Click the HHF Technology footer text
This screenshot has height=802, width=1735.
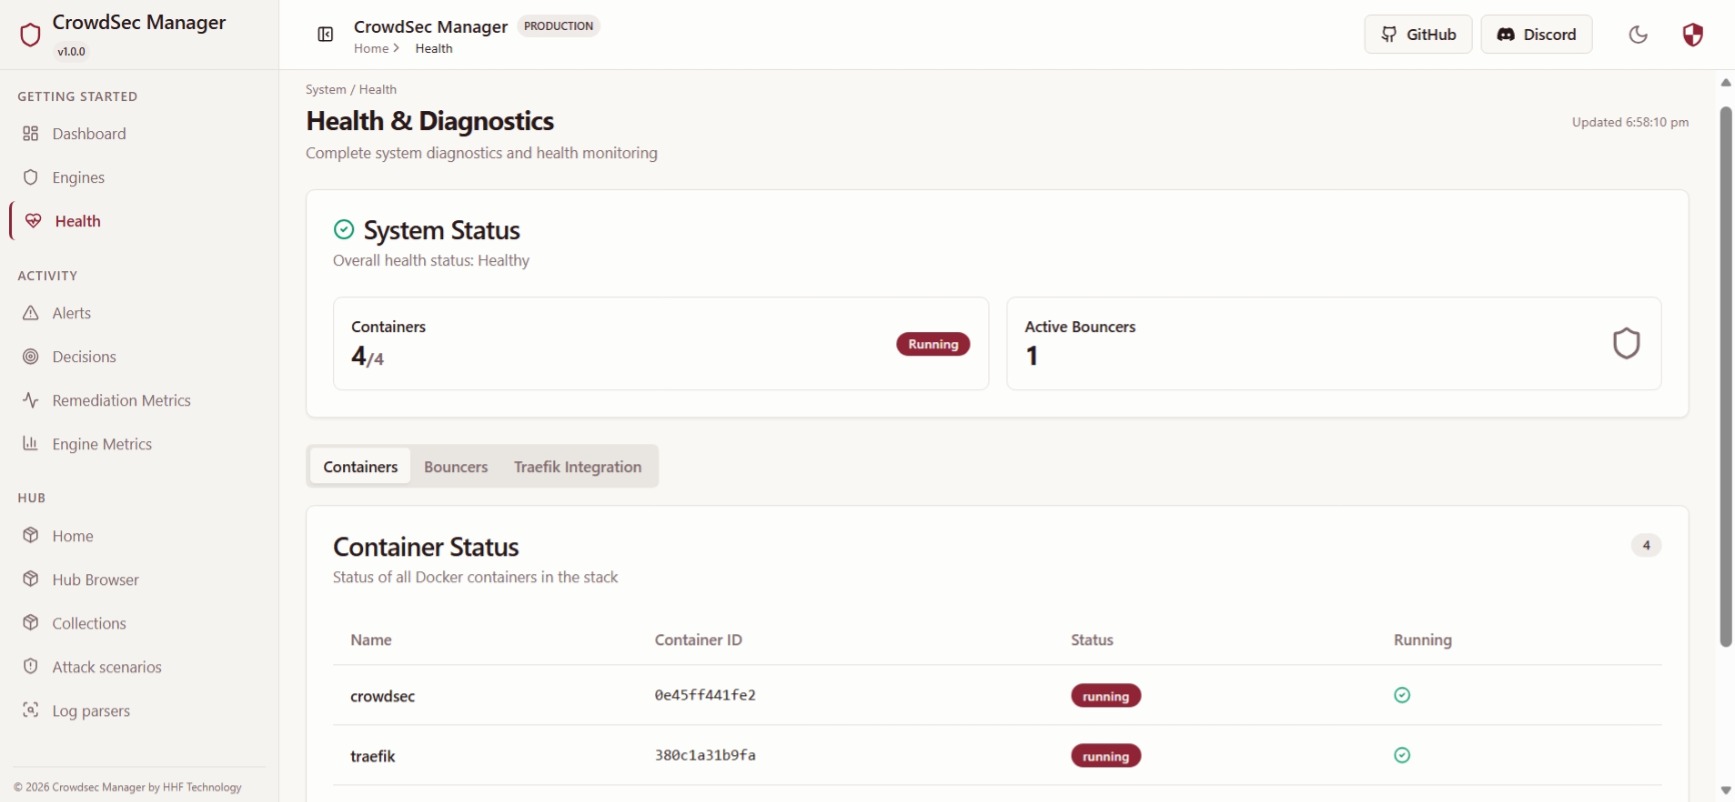(x=202, y=787)
